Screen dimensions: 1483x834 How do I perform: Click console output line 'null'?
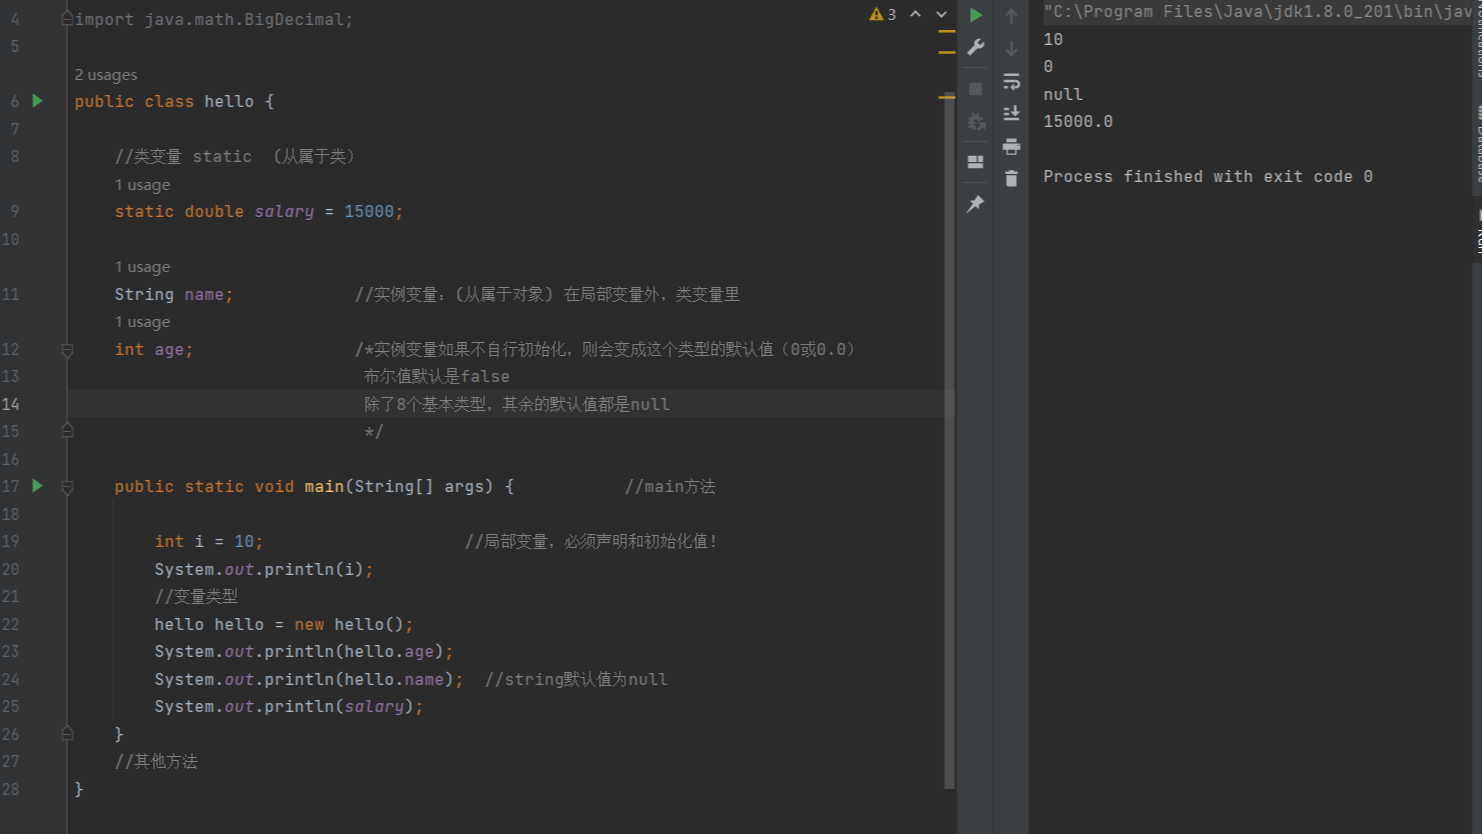pos(1063,94)
